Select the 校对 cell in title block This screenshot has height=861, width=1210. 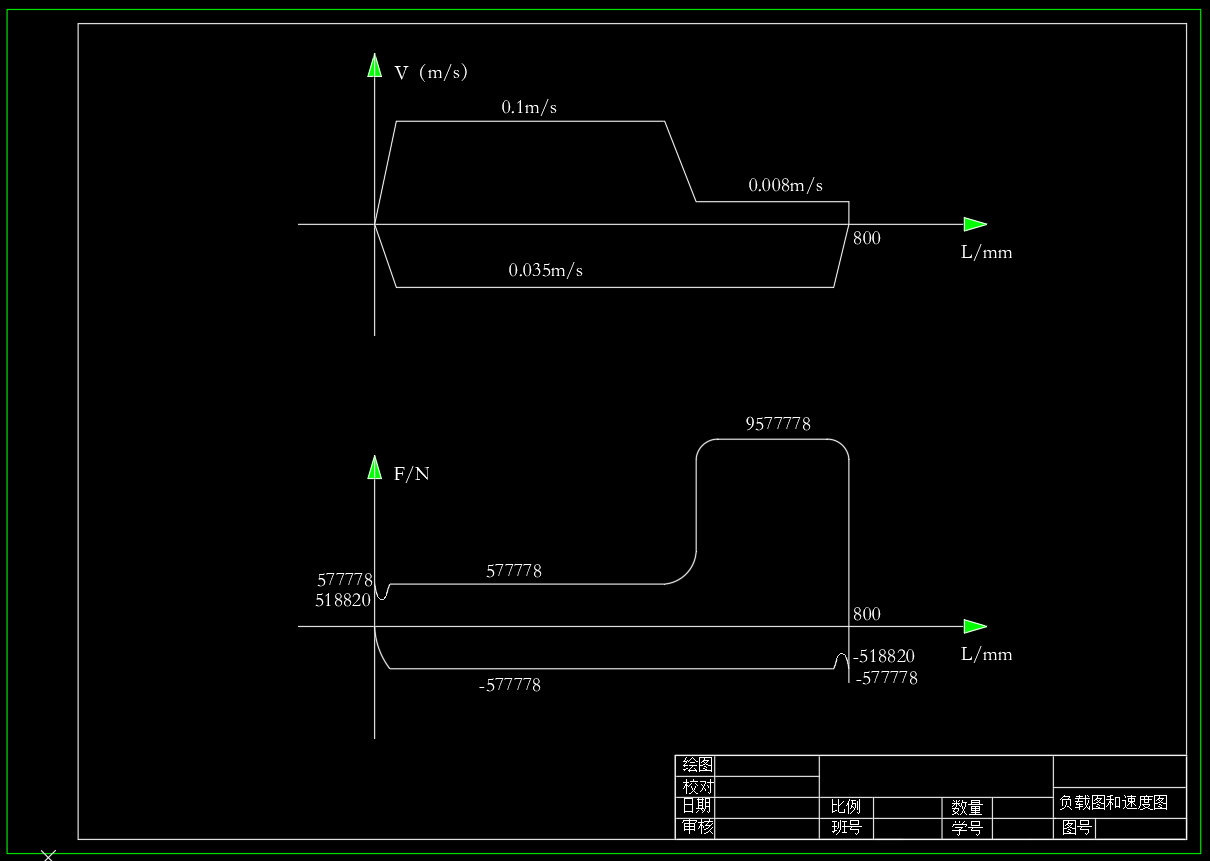(x=697, y=787)
